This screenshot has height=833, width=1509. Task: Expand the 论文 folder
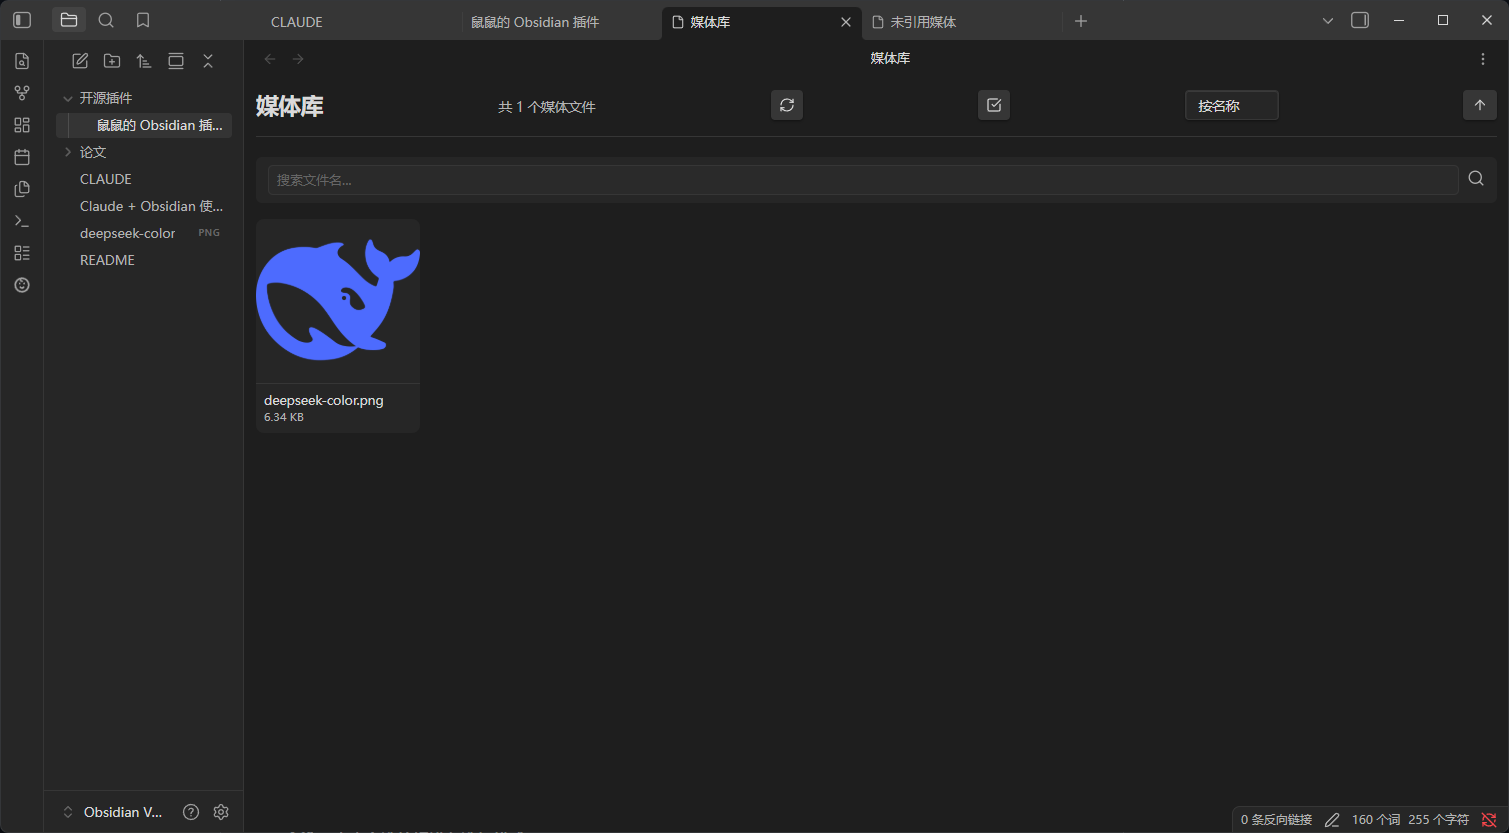point(68,152)
